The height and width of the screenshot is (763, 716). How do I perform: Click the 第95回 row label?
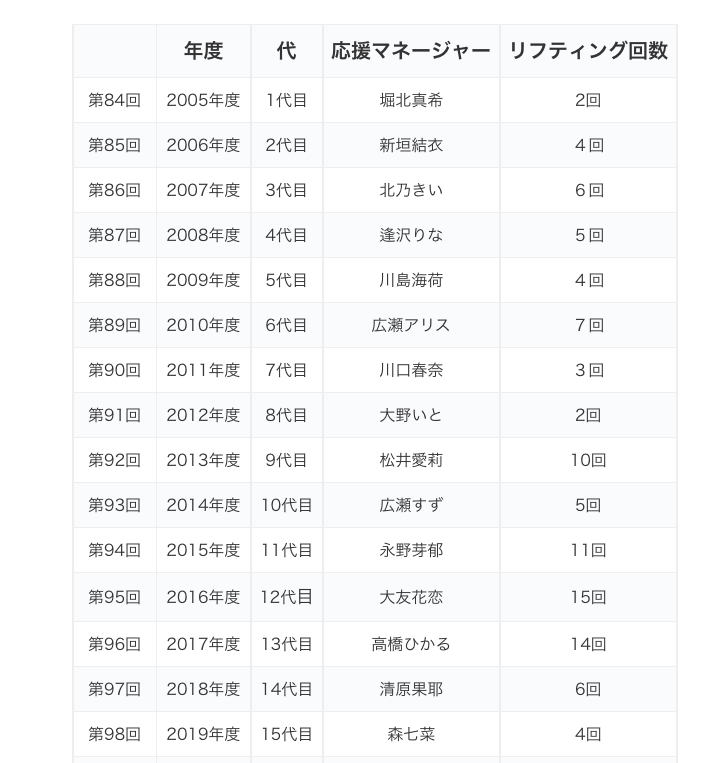pyautogui.click(x=114, y=597)
